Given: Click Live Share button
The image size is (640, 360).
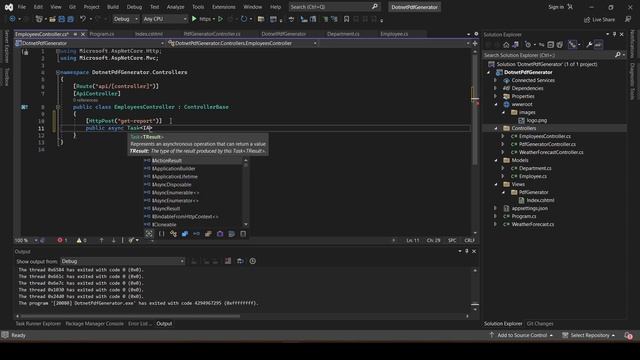Looking at the screenshot, I should [599, 19].
